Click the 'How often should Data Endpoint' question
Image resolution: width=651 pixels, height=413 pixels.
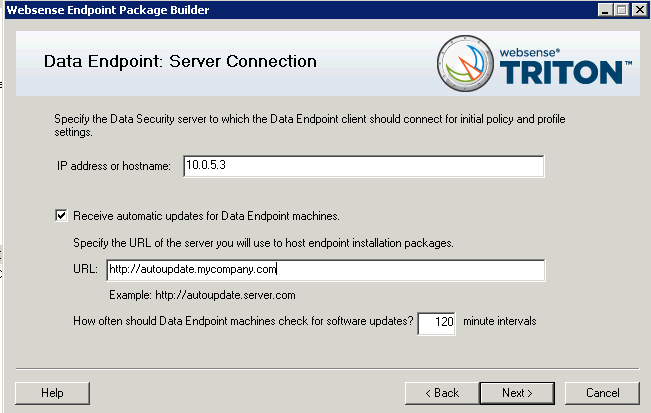243,321
